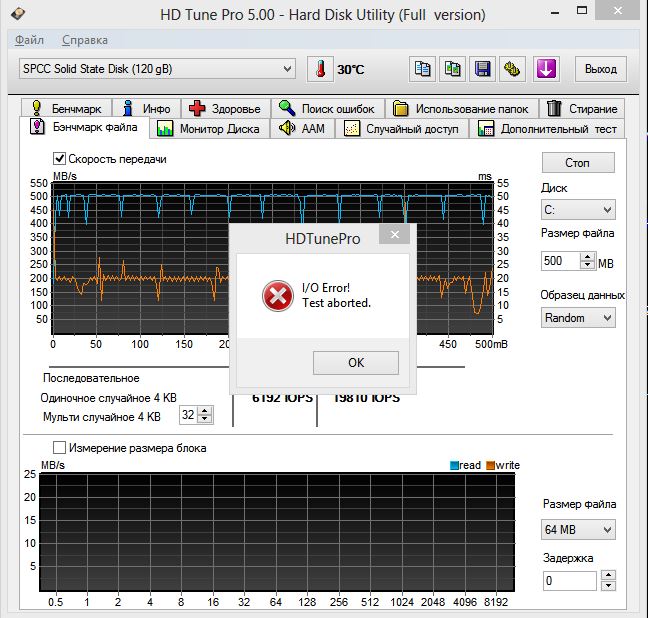This screenshot has width=648, height=618.
Task: Click the blue read legend swatch
Action: tap(454, 465)
